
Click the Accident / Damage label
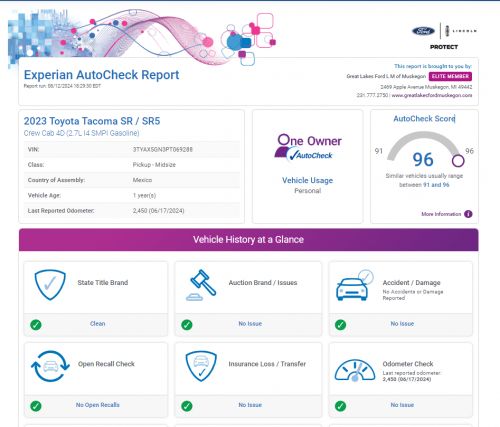pyautogui.click(x=411, y=283)
